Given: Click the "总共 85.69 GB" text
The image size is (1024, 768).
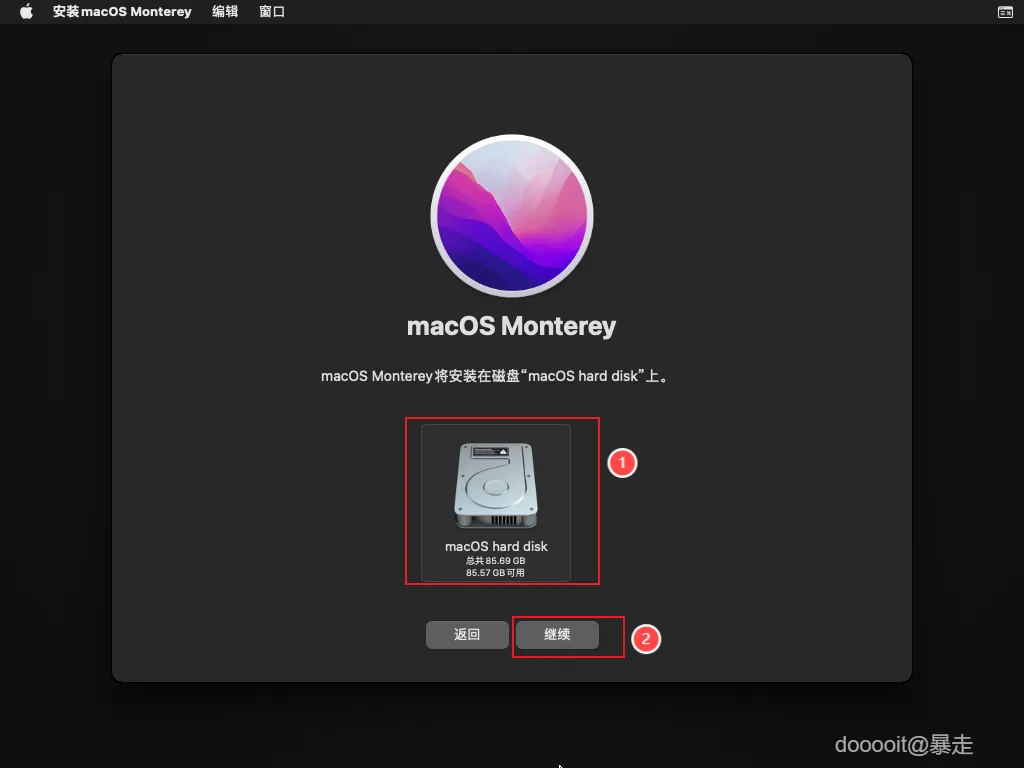Looking at the screenshot, I should (496, 560).
